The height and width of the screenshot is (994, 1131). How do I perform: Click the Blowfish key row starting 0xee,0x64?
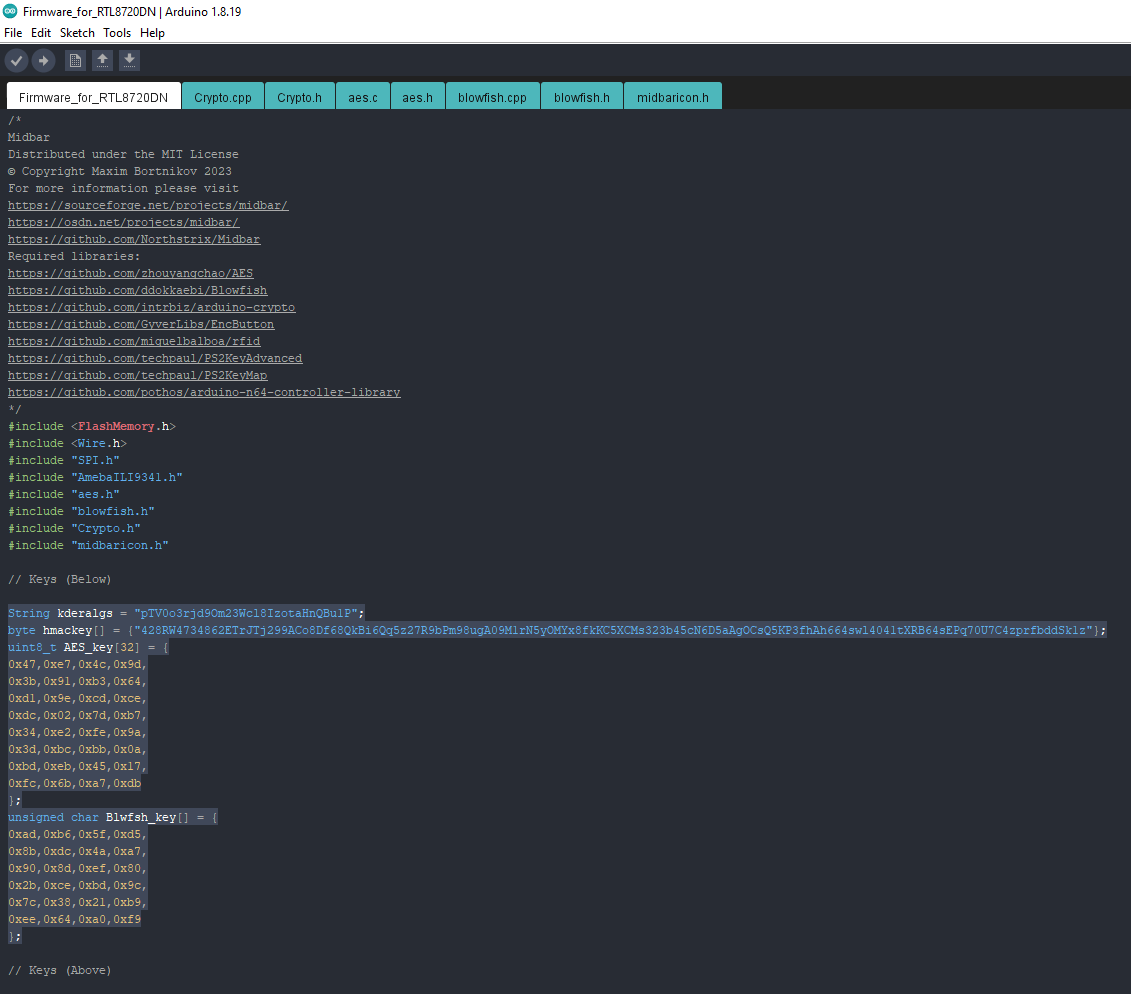point(74,920)
